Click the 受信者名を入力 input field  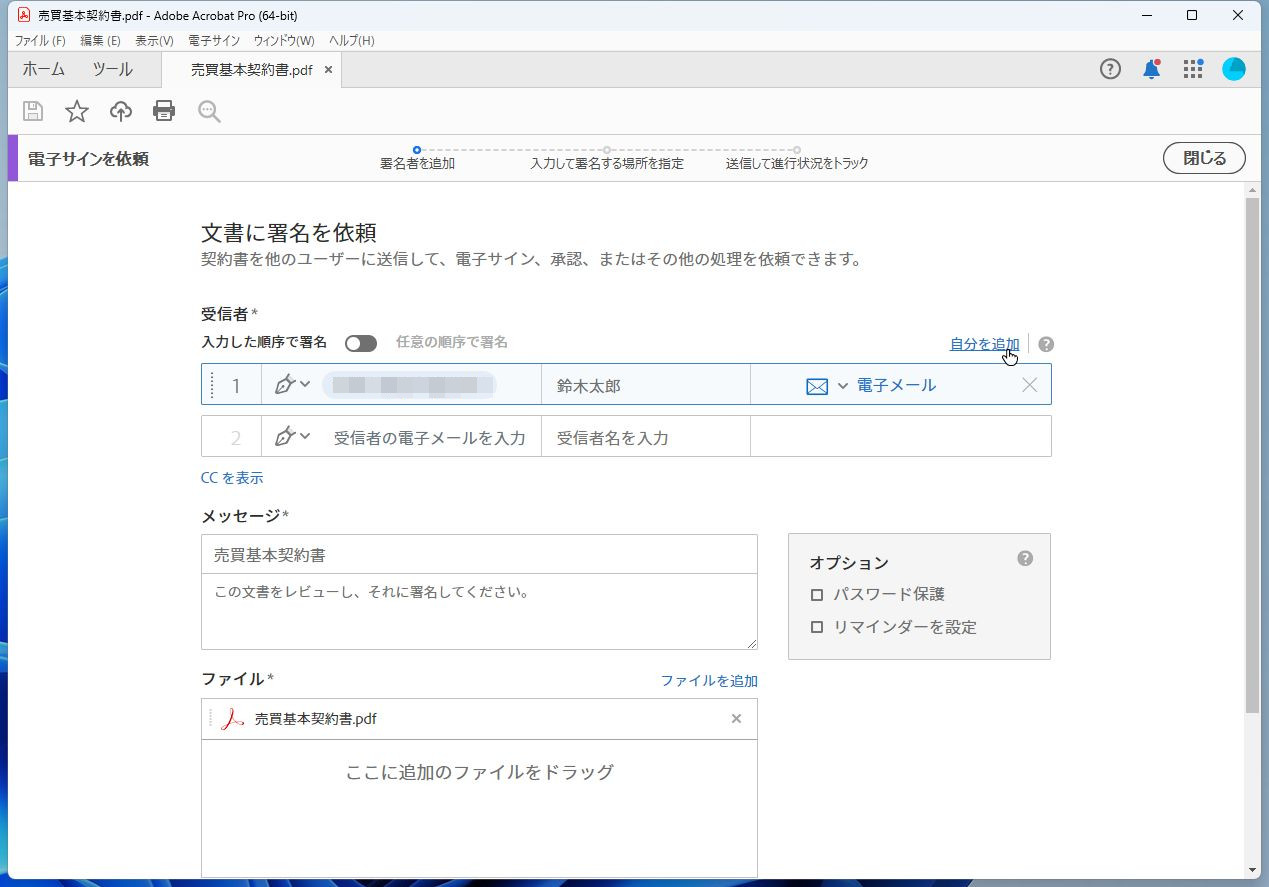tap(645, 436)
